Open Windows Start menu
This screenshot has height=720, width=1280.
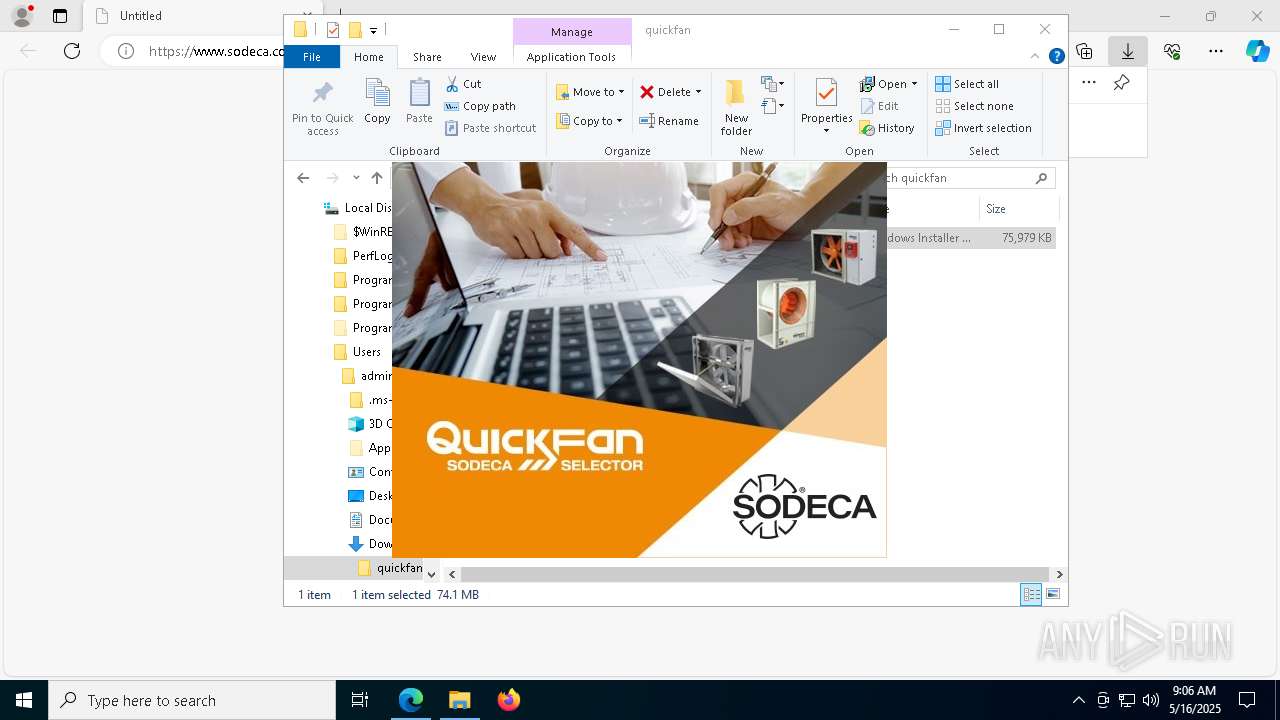click(x=24, y=700)
